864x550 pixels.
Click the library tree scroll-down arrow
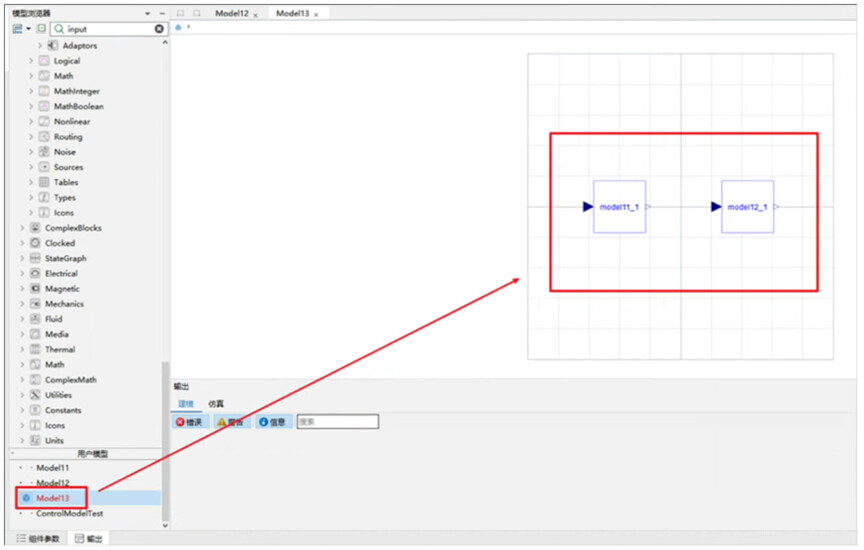click(165, 525)
